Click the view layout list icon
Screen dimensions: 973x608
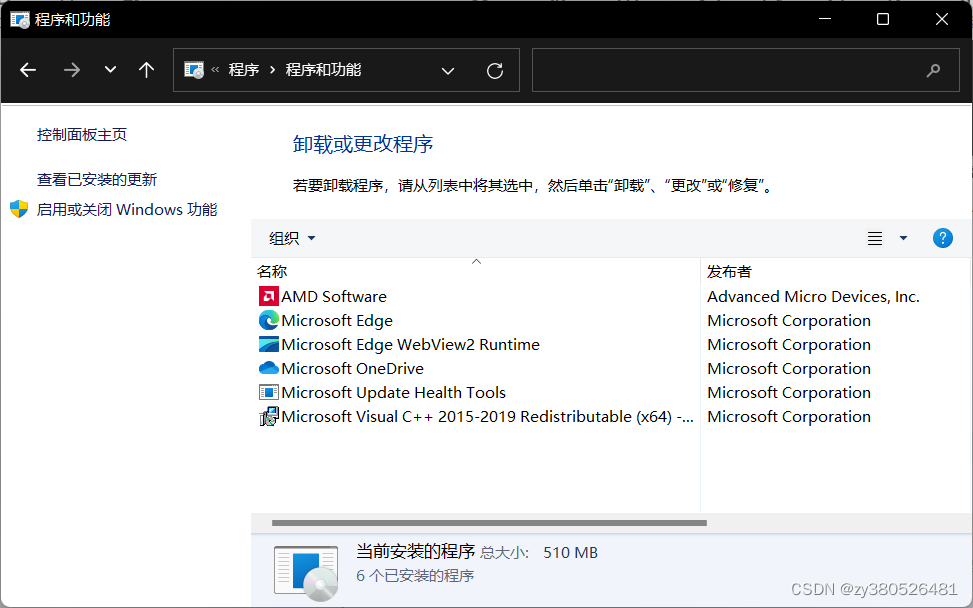[x=875, y=238]
